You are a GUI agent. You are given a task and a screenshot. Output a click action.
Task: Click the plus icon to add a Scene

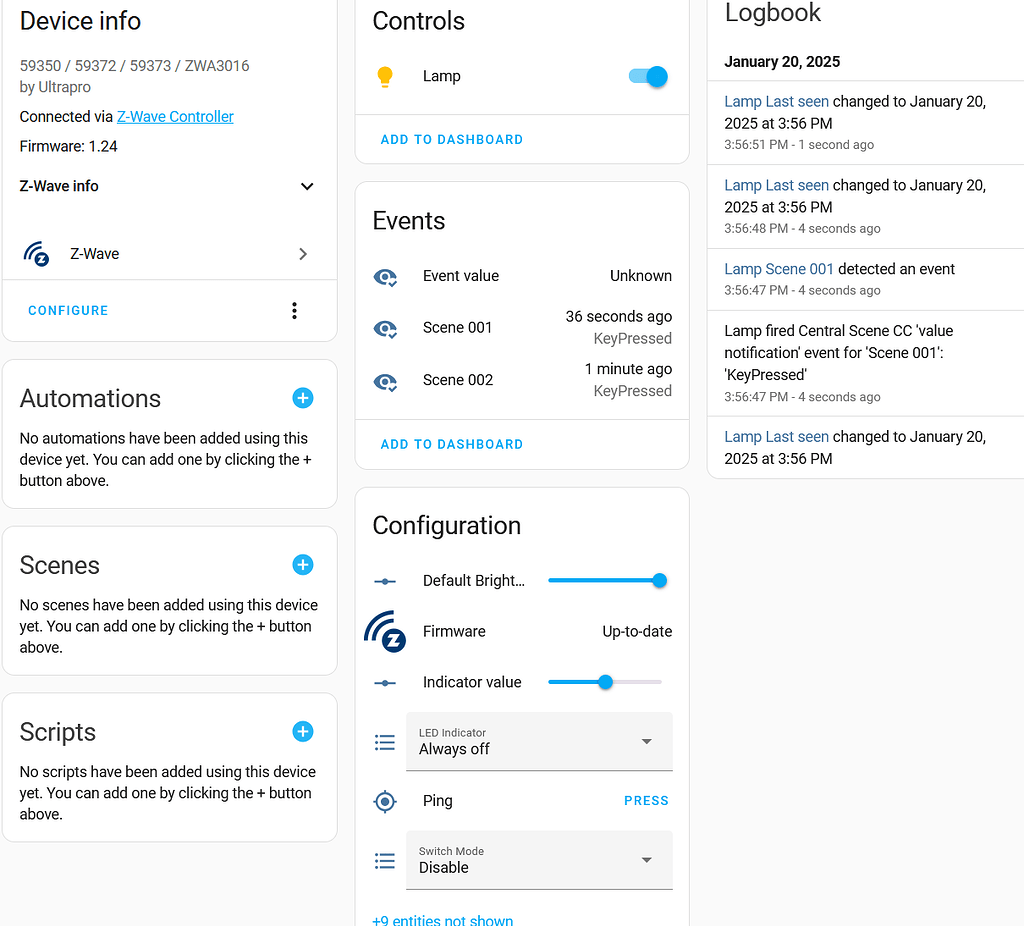[302, 565]
